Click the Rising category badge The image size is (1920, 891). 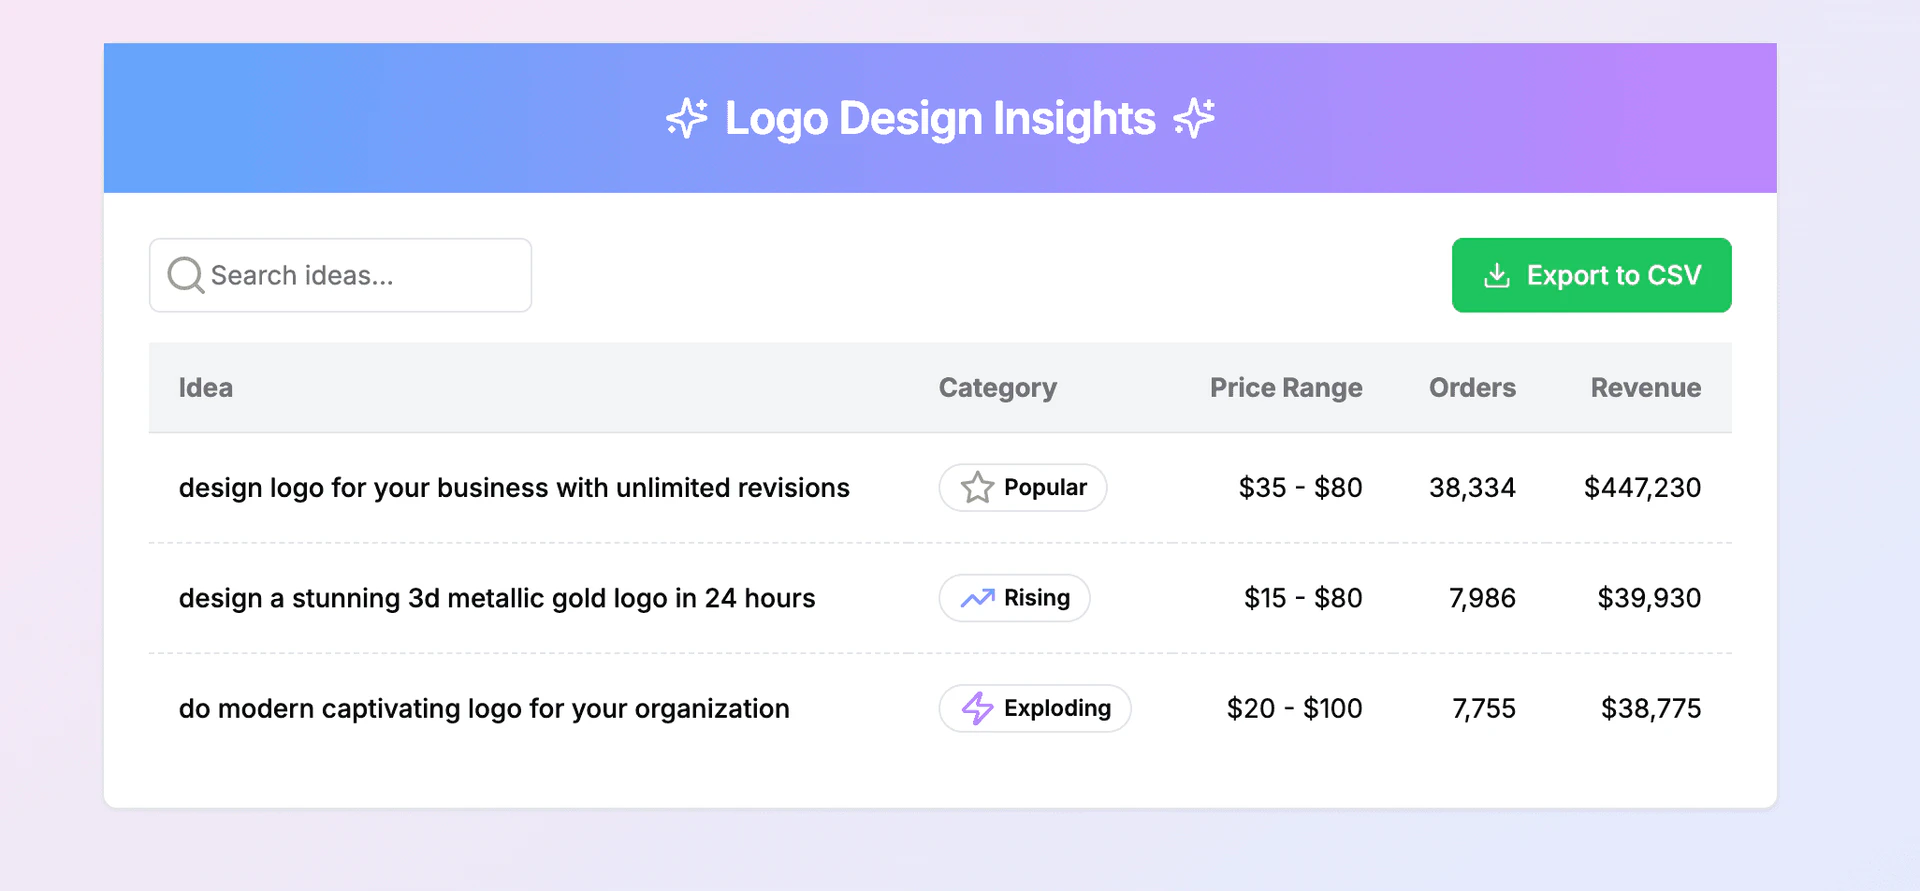pyautogui.click(x=1014, y=598)
